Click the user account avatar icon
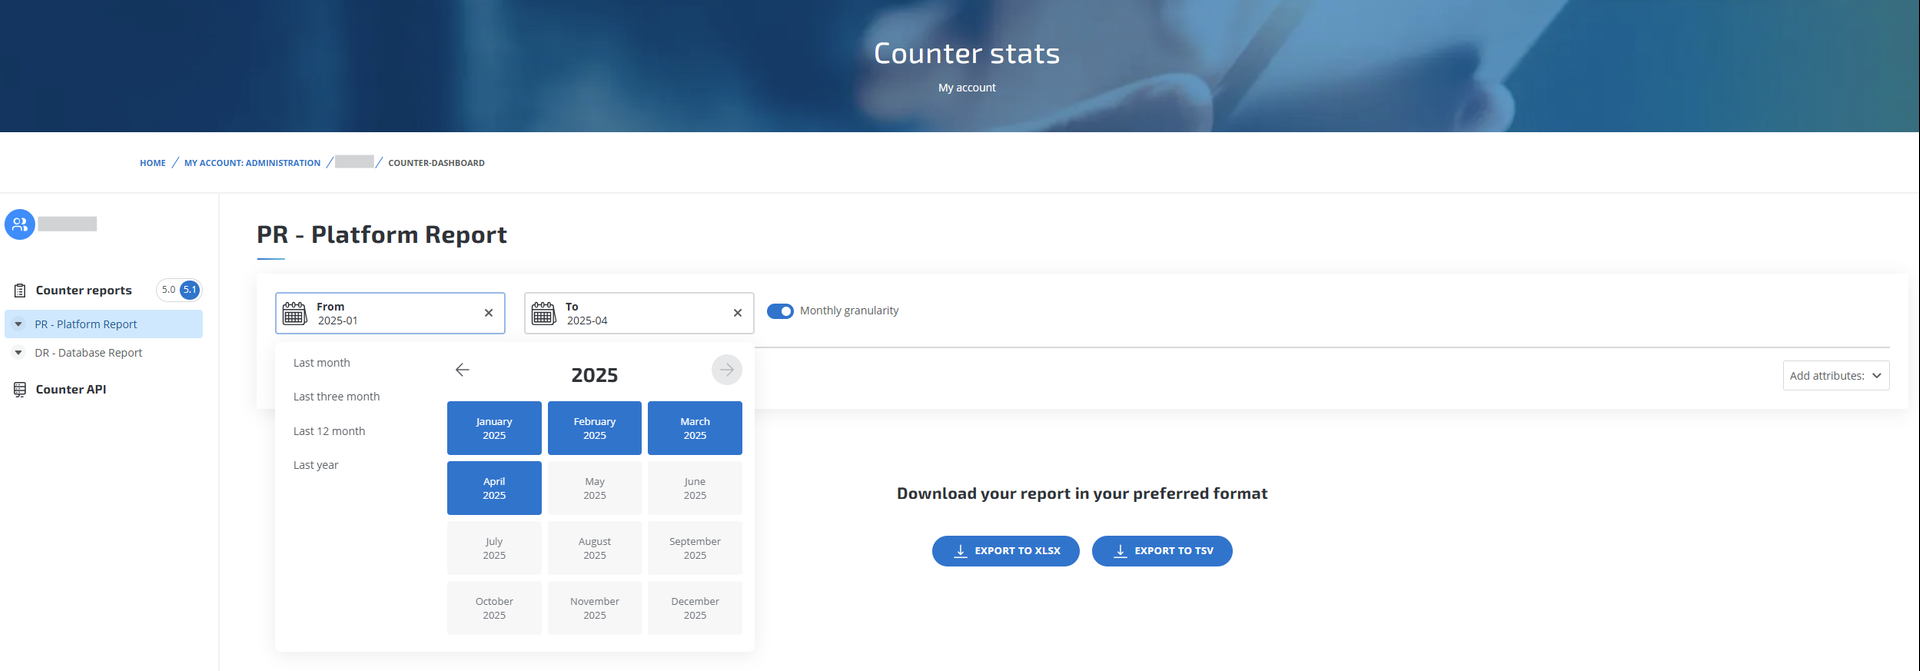This screenshot has height=671, width=1920. coord(20,224)
